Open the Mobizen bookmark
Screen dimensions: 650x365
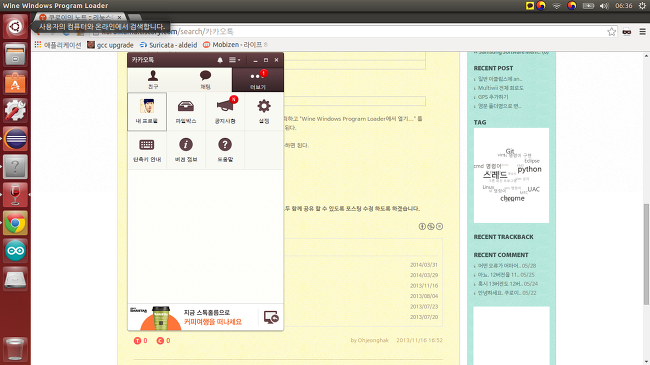pyautogui.click(x=235, y=45)
